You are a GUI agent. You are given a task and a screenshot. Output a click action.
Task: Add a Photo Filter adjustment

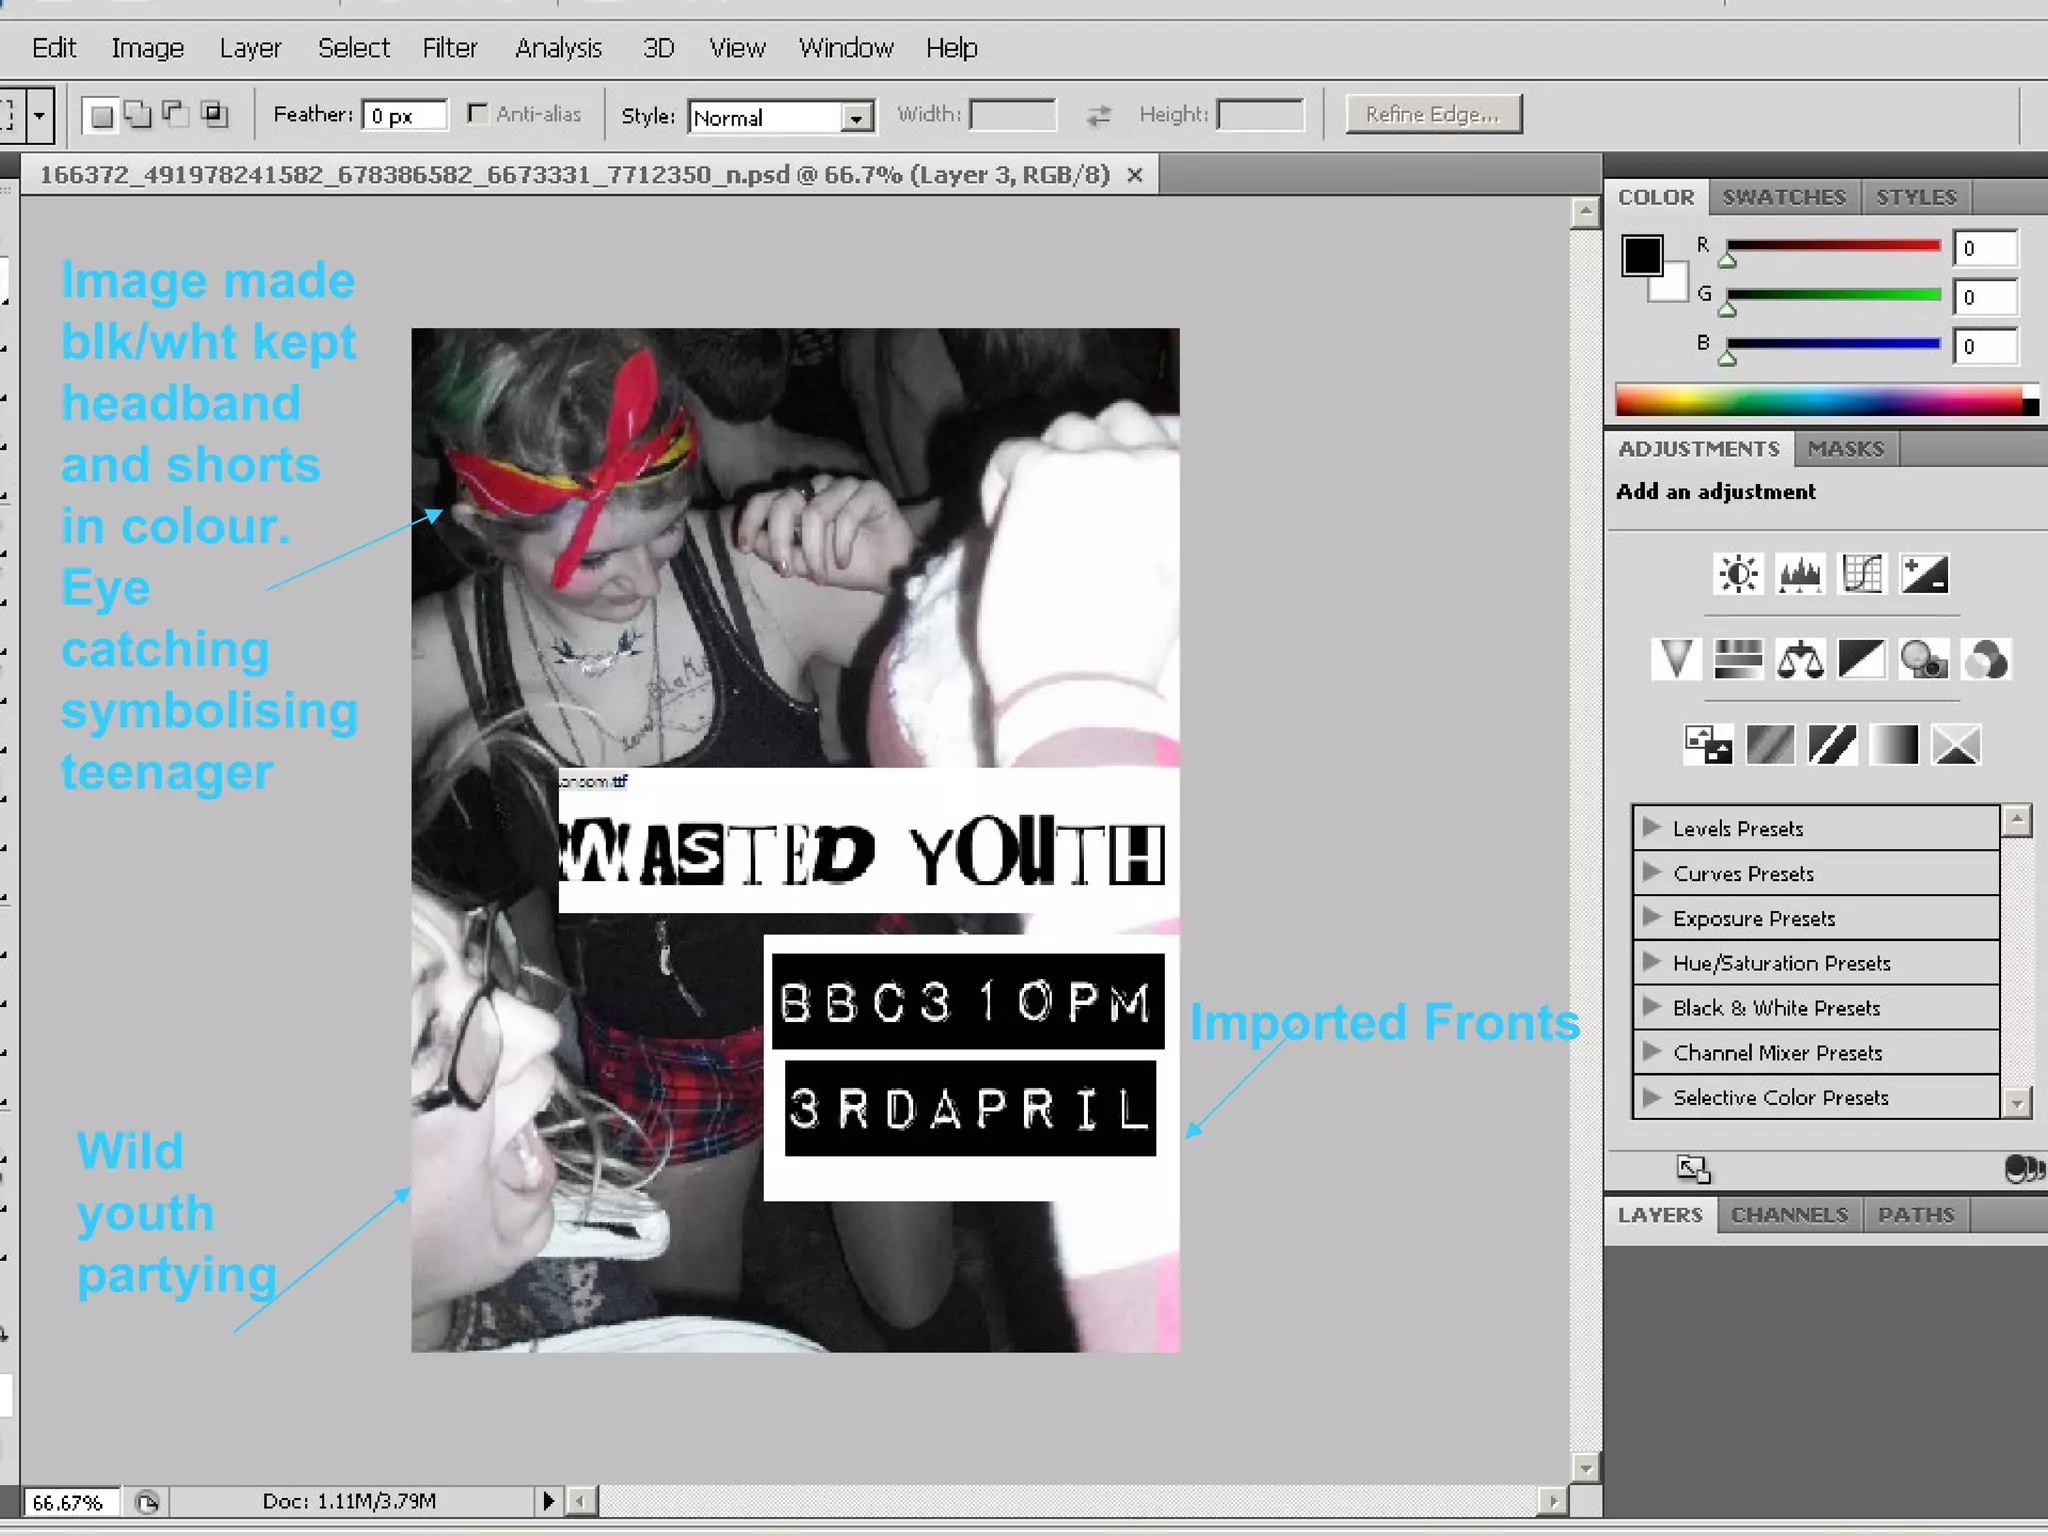coord(1924,660)
